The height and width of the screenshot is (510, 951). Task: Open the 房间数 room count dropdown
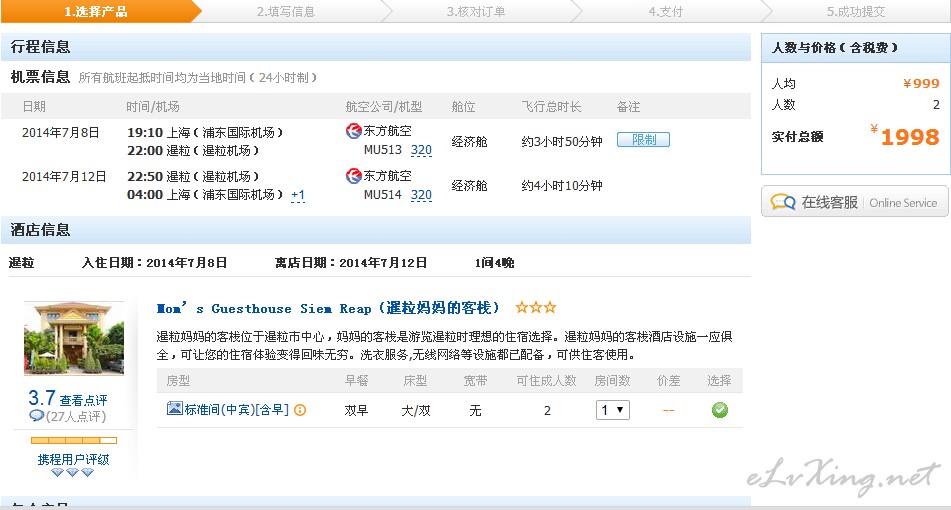click(x=612, y=410)
